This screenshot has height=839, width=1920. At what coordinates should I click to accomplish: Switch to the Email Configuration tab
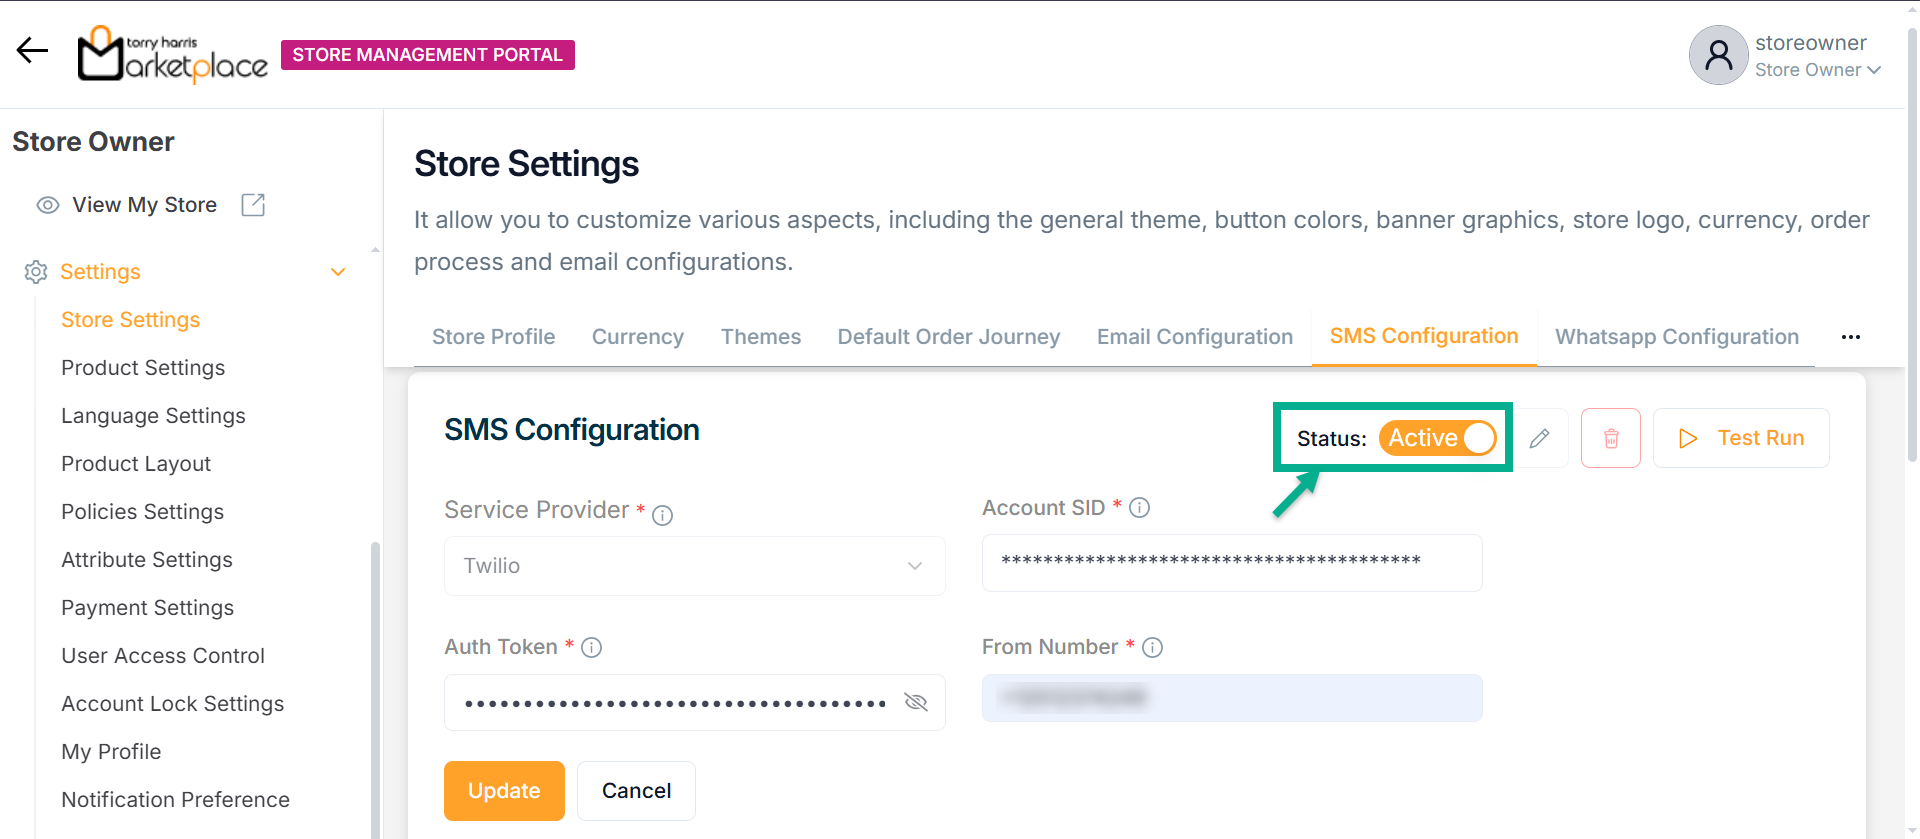click(1194, 337)
